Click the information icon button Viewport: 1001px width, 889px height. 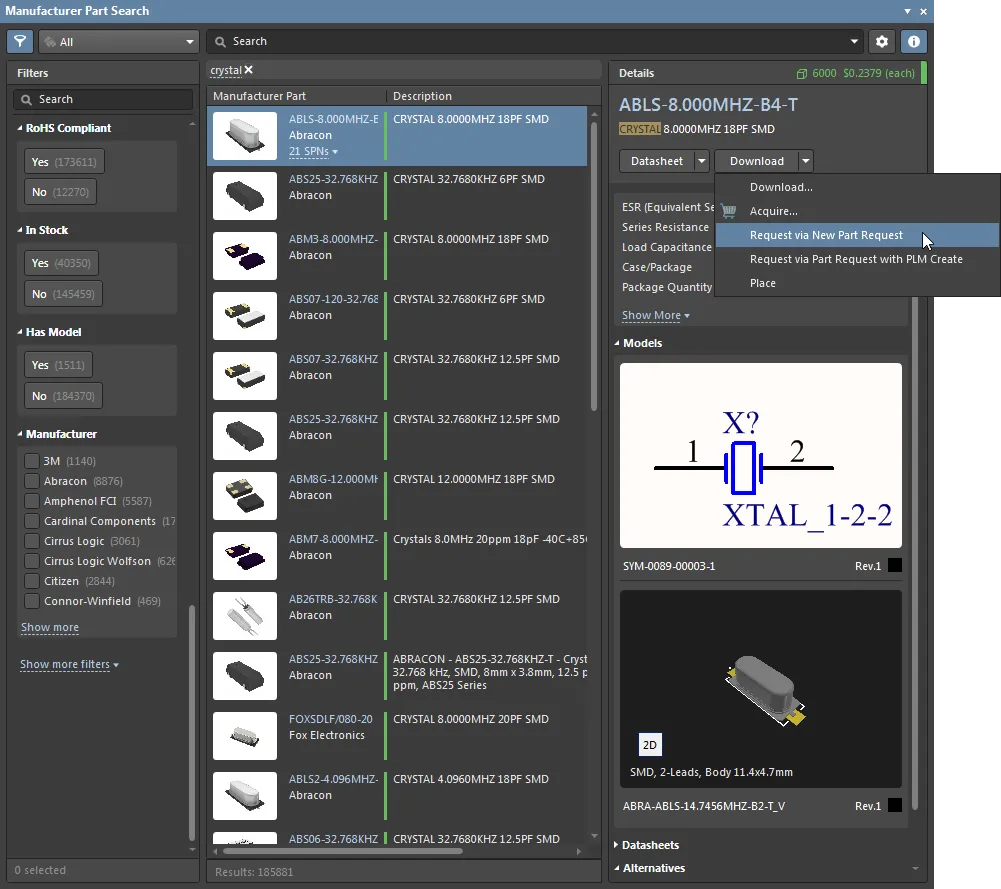914,41
